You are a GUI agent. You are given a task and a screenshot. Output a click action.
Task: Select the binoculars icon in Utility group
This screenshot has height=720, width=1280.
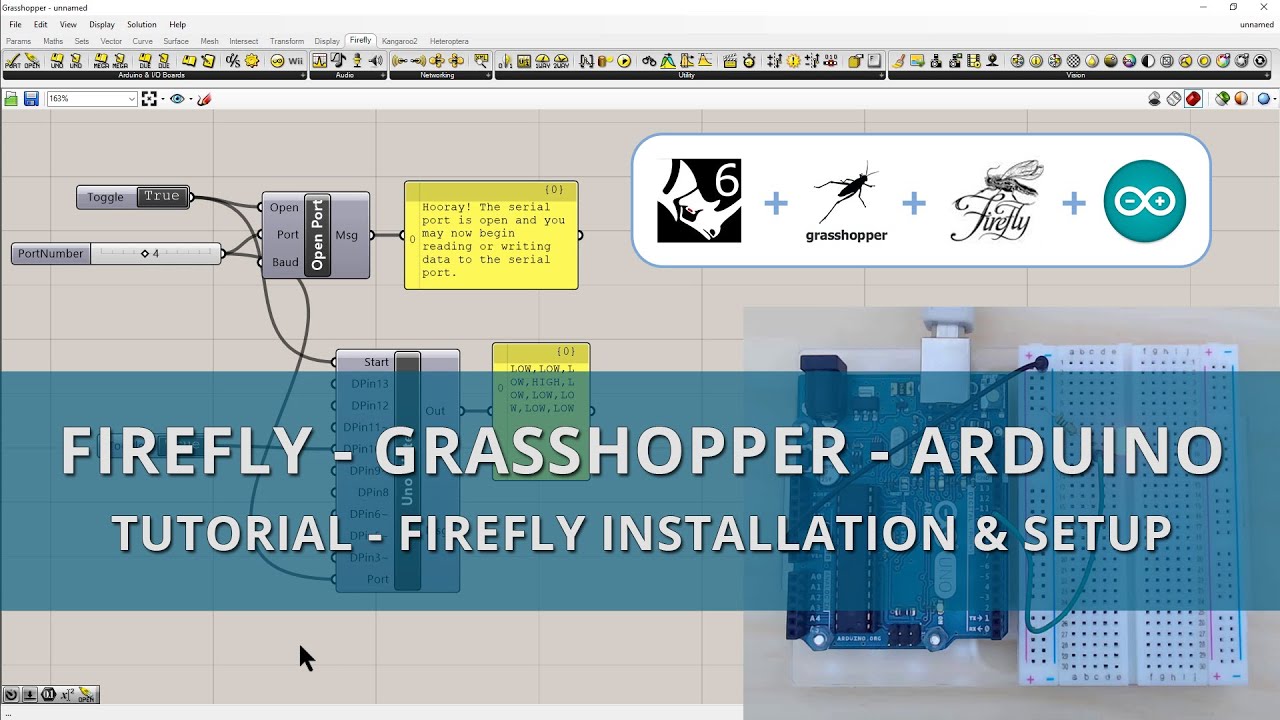click(649, 61)
